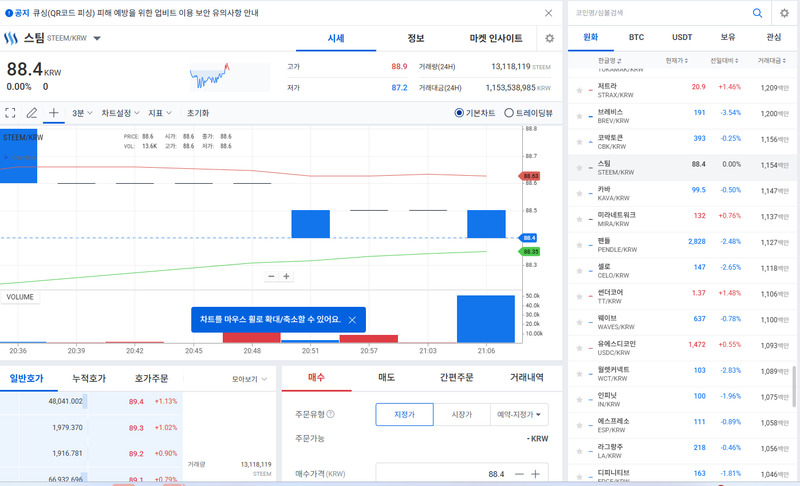Click 초기화 chart reset button
The height and width of the screenshot is (486, 800).
pyautogui.click(x=198, y=113)
